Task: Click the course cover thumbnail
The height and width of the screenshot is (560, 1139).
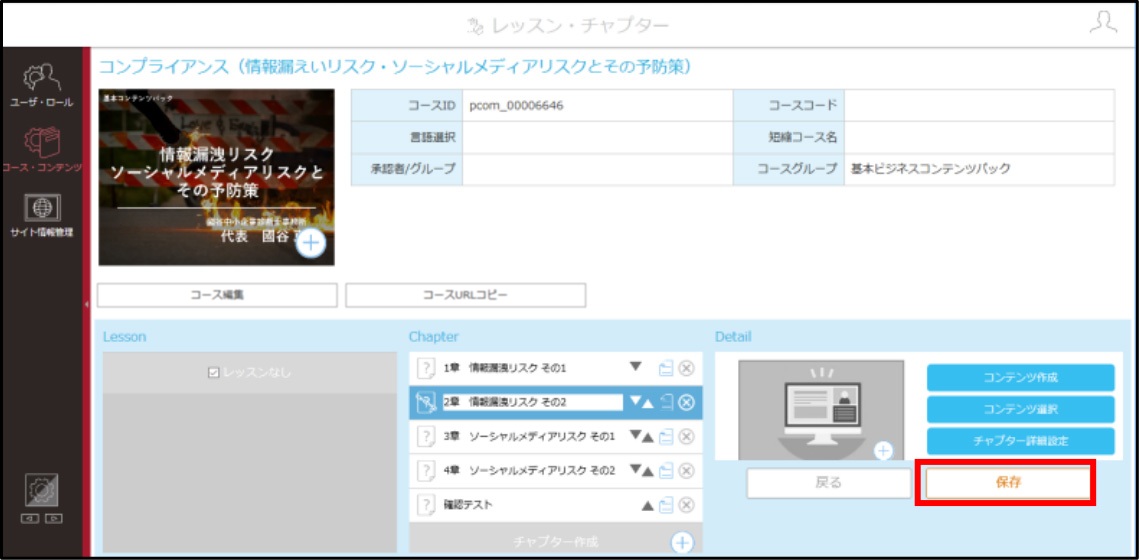Action: click(216, 177)
